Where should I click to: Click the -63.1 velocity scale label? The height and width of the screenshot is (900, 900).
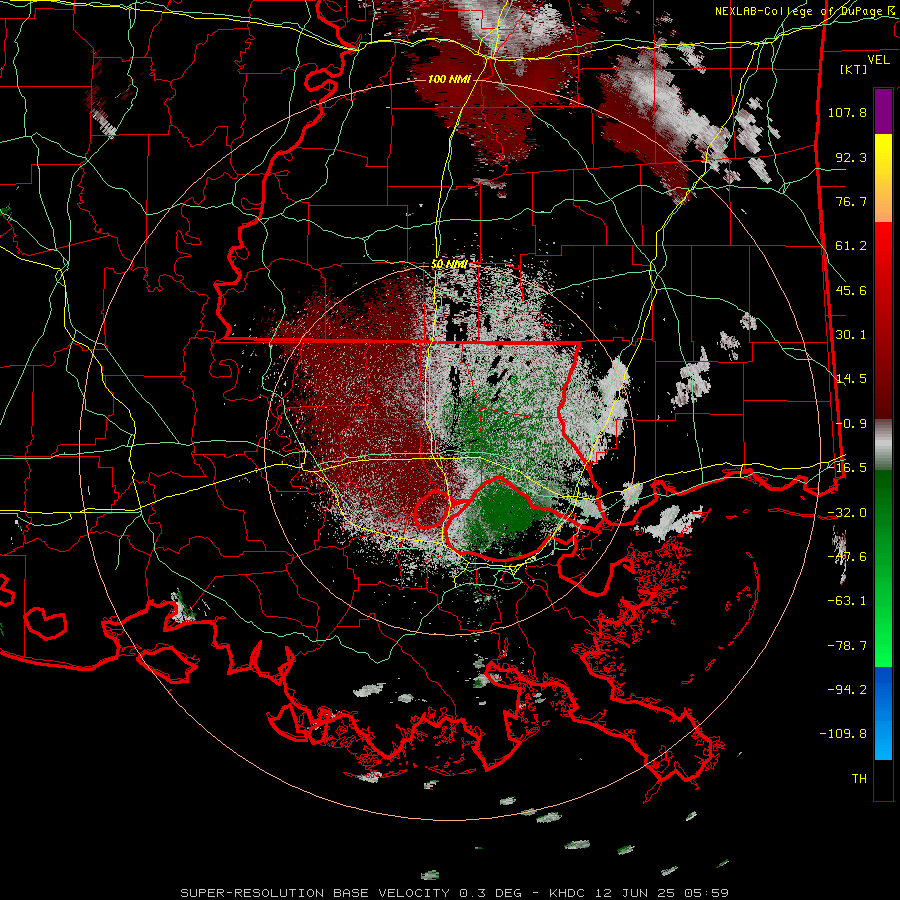tap(847, 600)
